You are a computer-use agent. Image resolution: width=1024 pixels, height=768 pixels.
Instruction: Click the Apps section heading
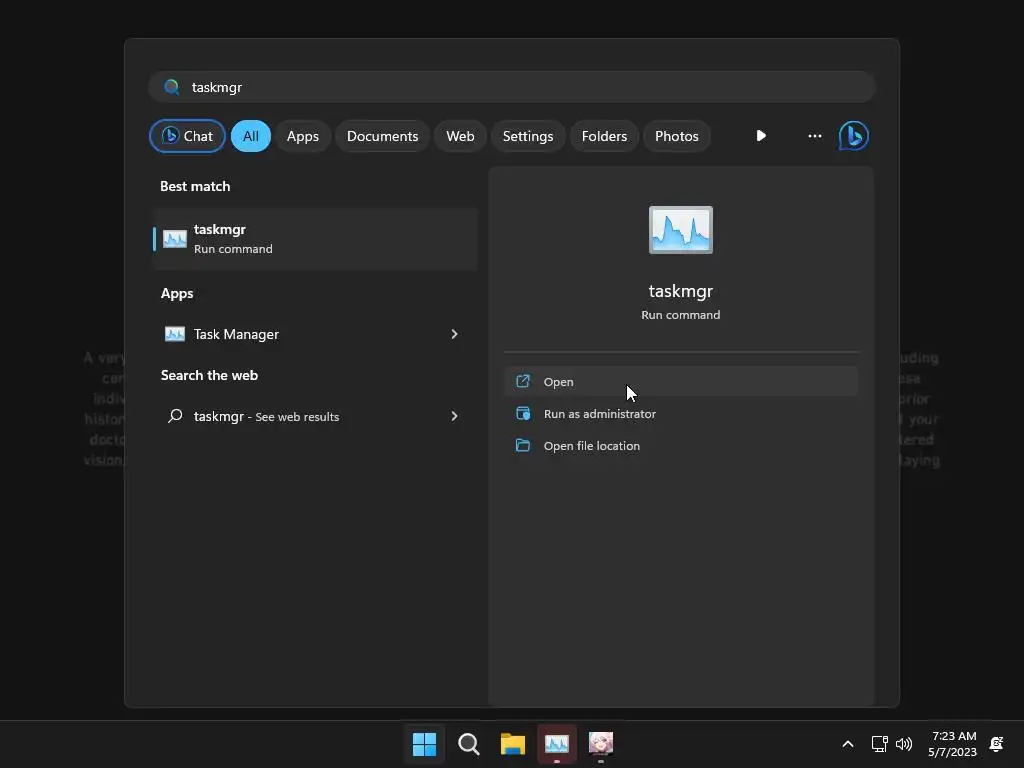(177, 293)
